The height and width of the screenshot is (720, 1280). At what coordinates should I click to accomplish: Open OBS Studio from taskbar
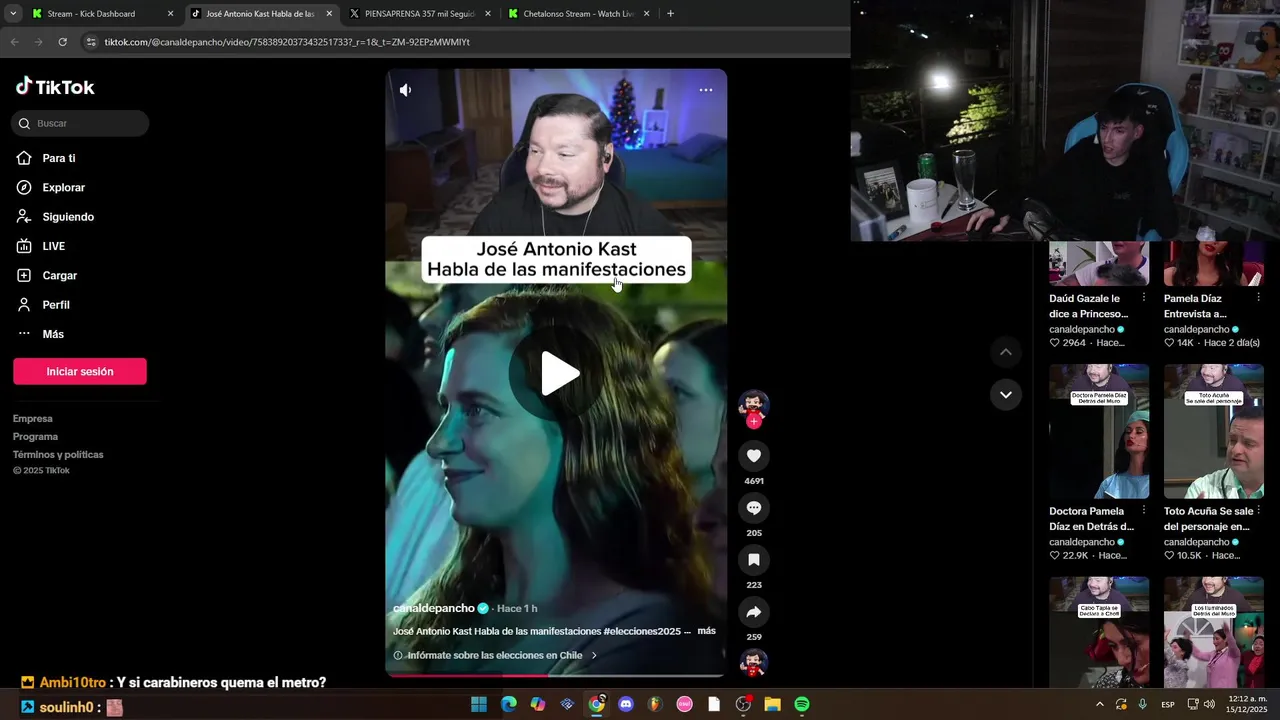point(743,704)
